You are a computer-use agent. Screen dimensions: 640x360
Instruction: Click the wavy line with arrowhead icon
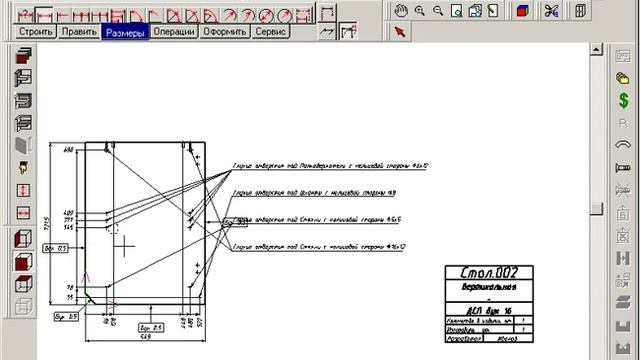(x=327, y=31)
